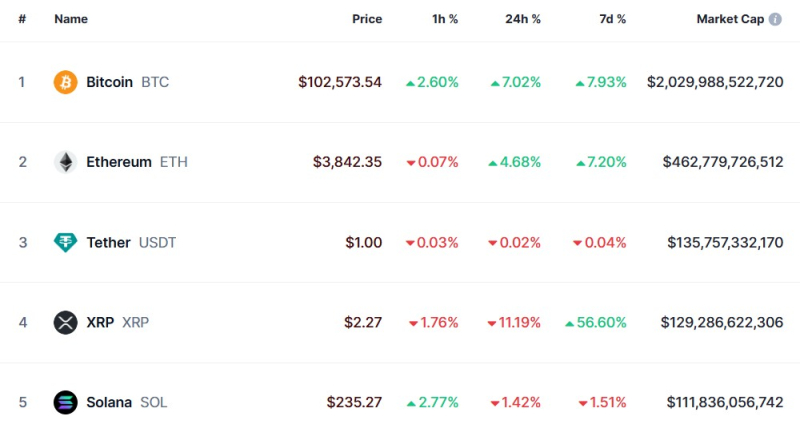
Task: Click XRP's 56.60% seven-day change
Action: coord(601,322)
